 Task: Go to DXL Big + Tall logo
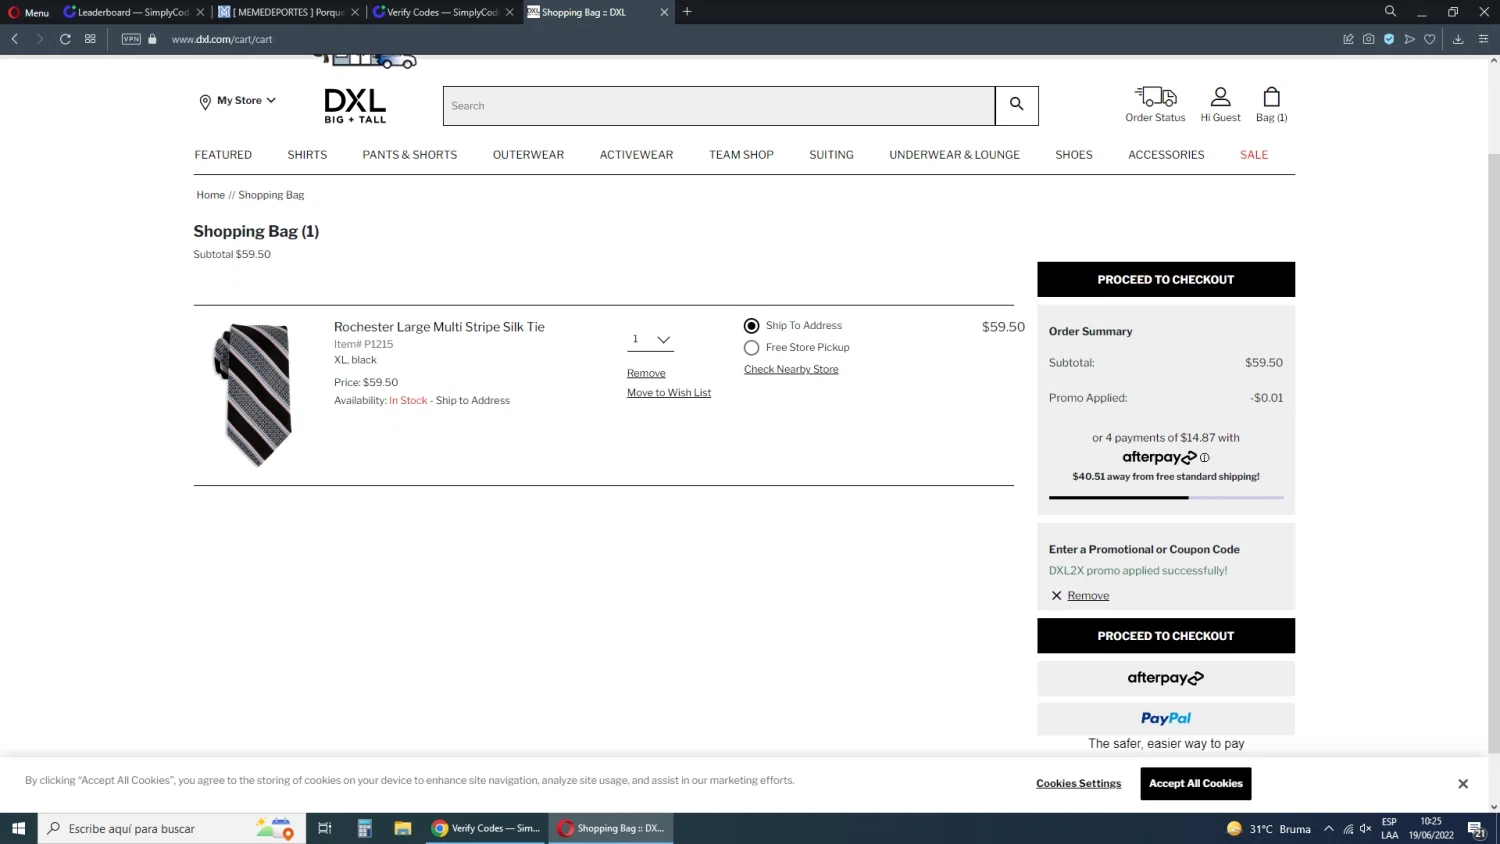[355, 105]
